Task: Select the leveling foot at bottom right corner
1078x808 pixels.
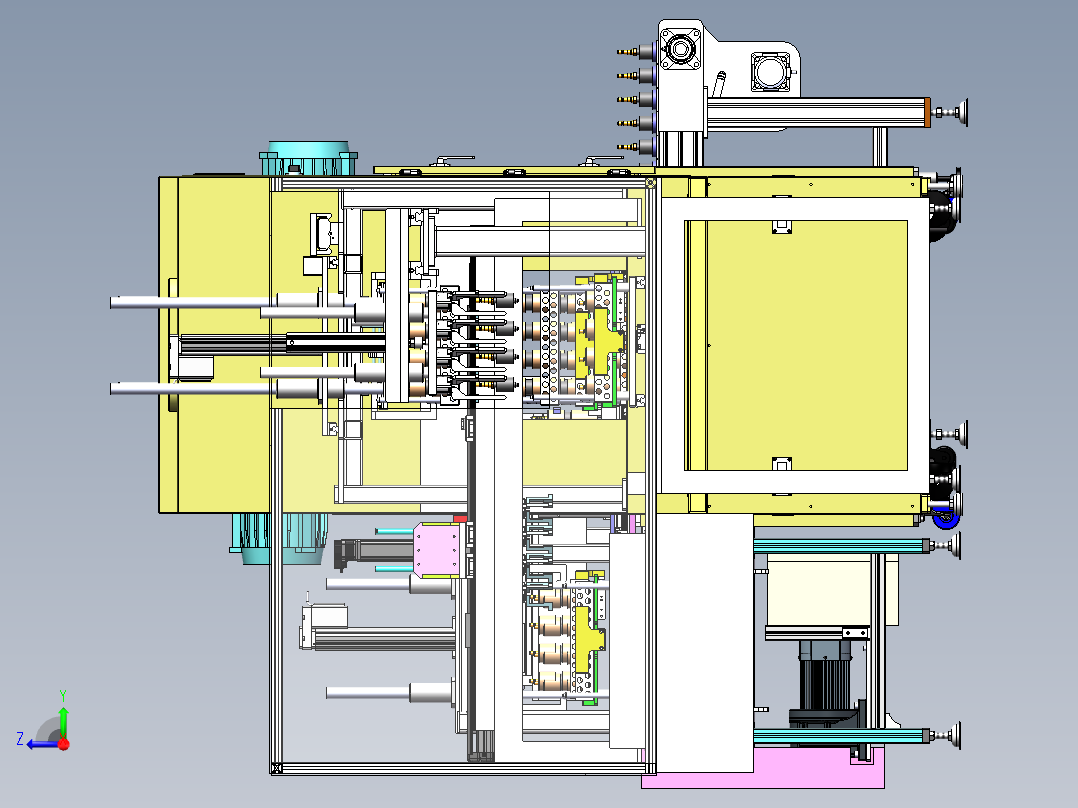Action: click(x=945, y=736)
